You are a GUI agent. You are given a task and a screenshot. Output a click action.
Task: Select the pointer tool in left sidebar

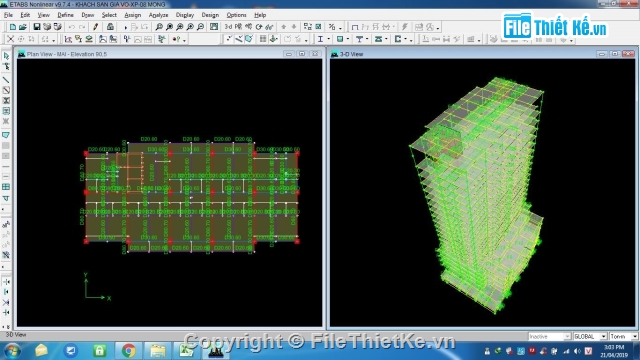[x=6, y=56]
